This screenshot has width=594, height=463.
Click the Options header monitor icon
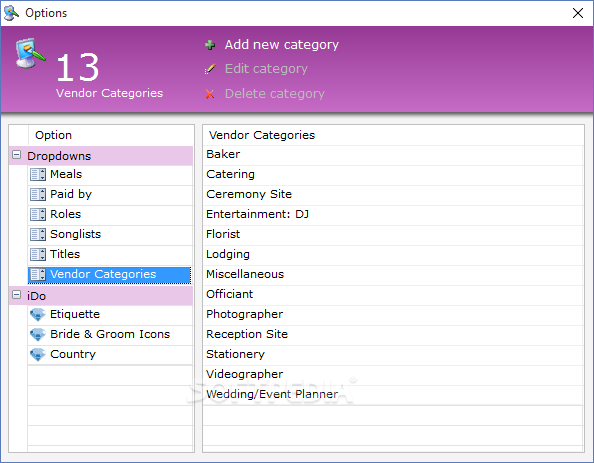pos(30,53)
